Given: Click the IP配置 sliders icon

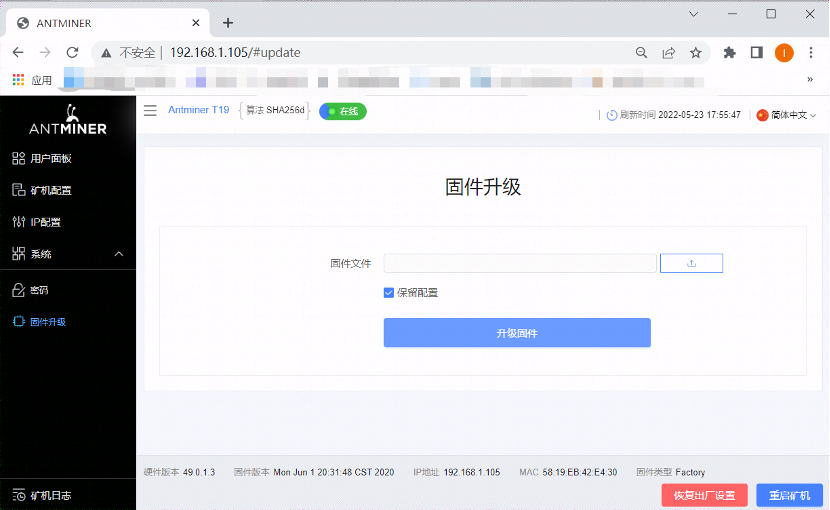Looking at the screenshot, I should click(x=19, y=222).
